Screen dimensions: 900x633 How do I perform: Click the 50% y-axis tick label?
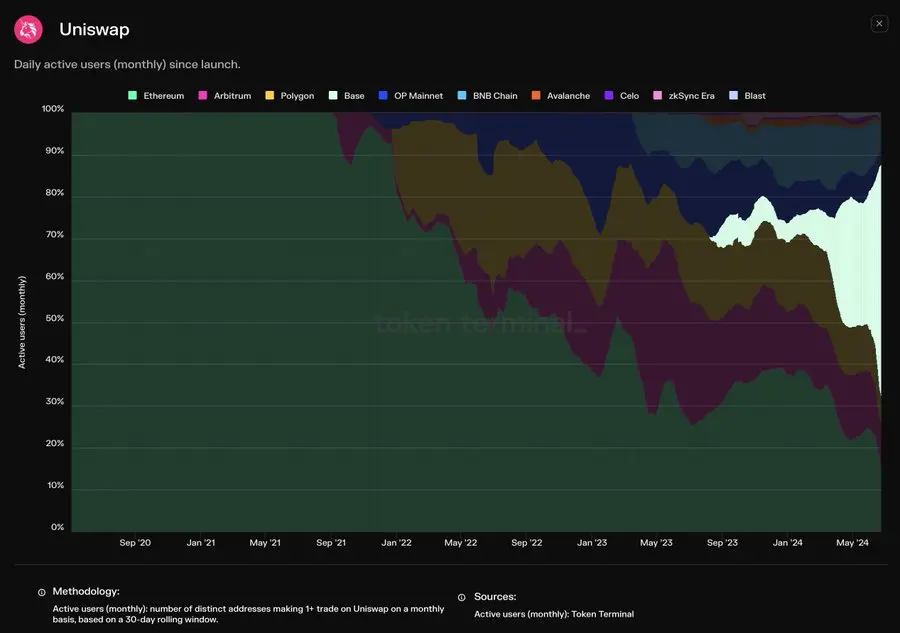[x=53, y=318]
